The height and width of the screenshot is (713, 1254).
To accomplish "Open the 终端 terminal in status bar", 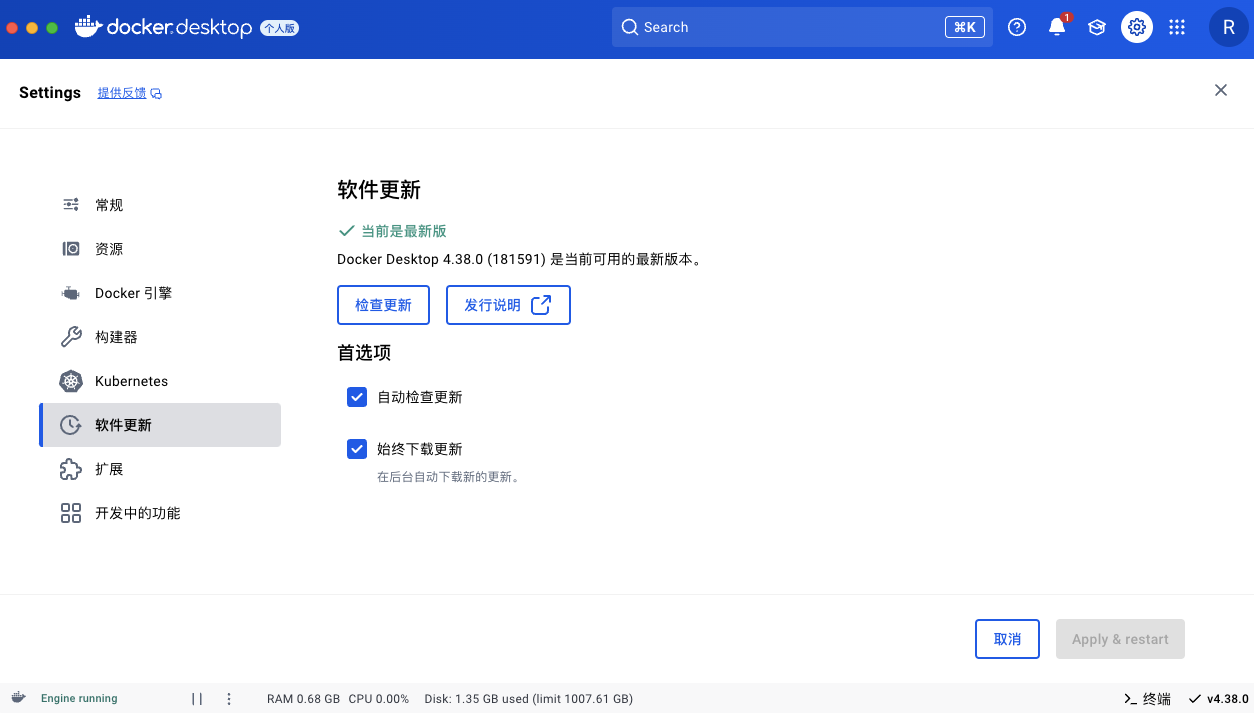I will pyautogui.click(x=1147, y=698).
